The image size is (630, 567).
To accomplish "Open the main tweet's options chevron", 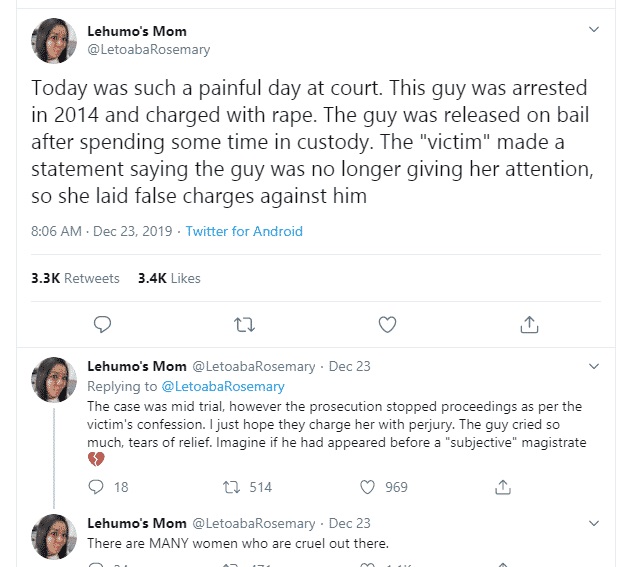I will pos(594,30).
